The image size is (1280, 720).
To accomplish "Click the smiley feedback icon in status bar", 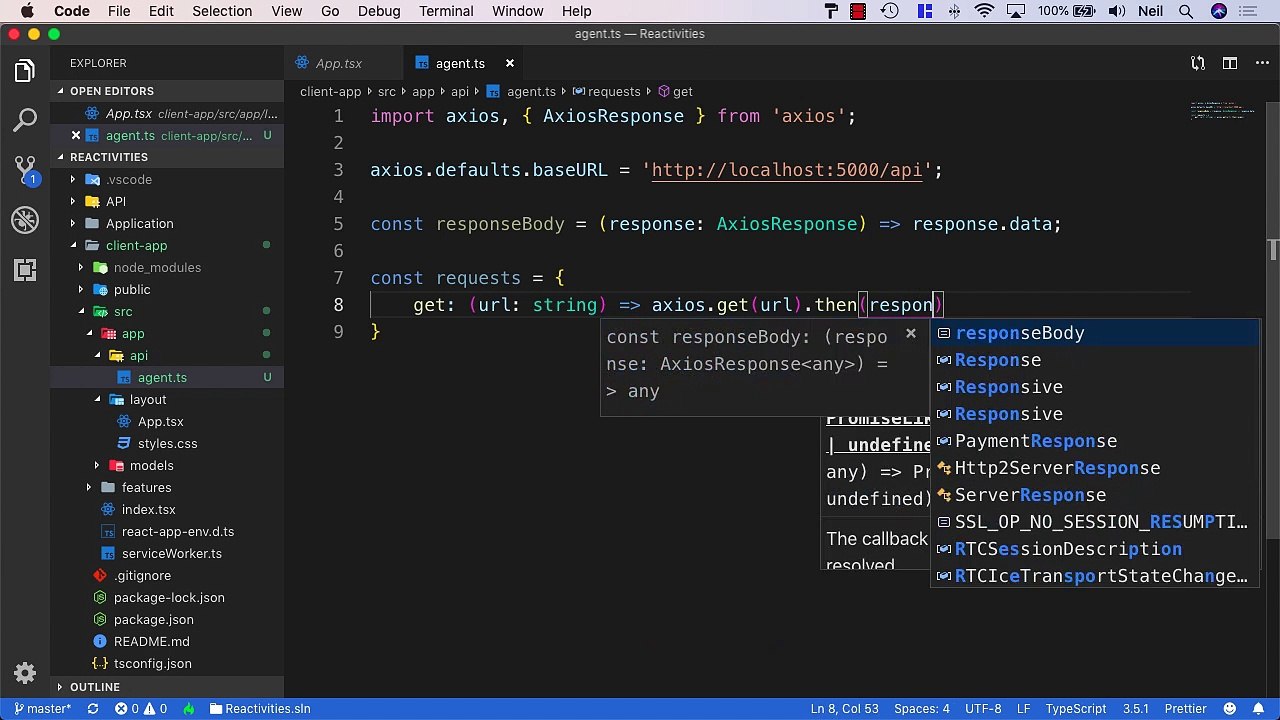I will click(x=1231, y=709).
